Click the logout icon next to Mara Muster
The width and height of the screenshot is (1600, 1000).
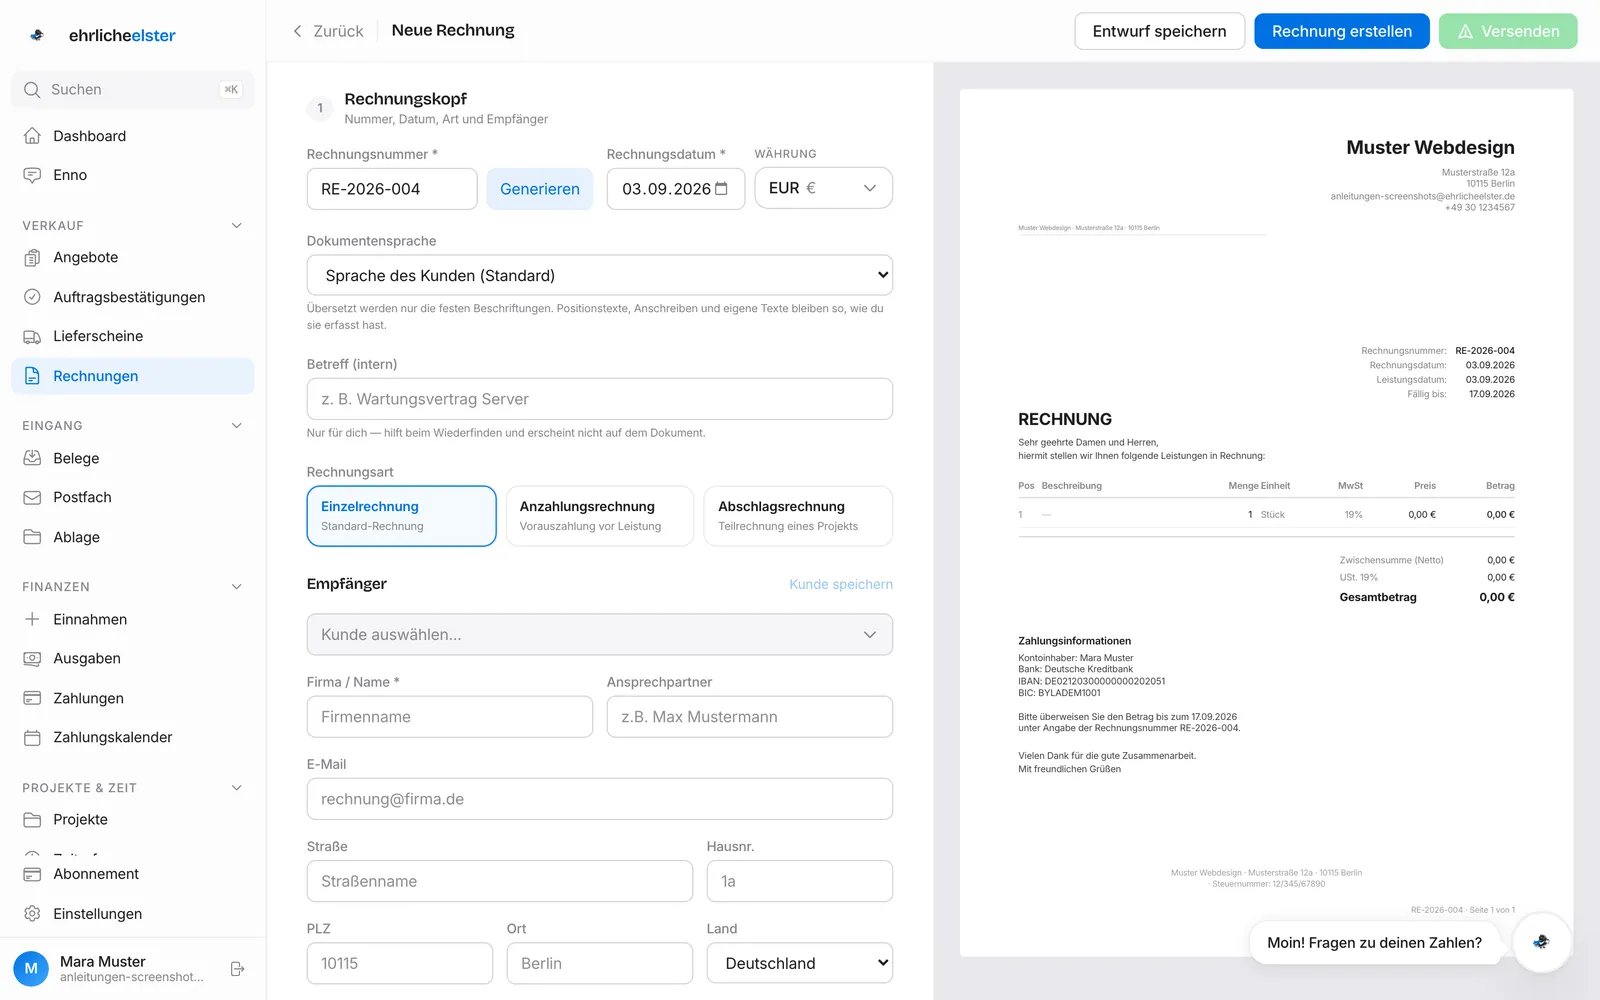[x=238, y=969]
